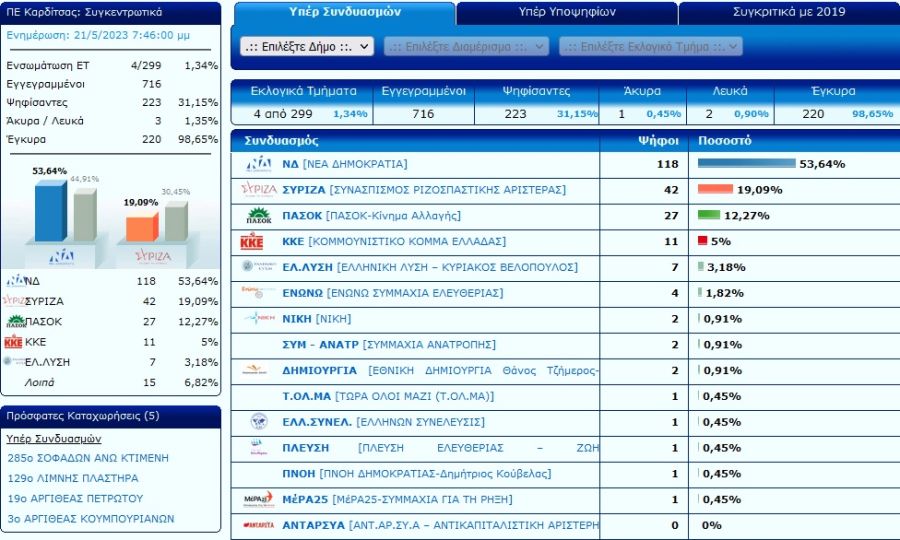Viewport: 900px width, 540px height.
Task: Switch to Συγκριτικά με 2019 tab
Action: [789, 12]
